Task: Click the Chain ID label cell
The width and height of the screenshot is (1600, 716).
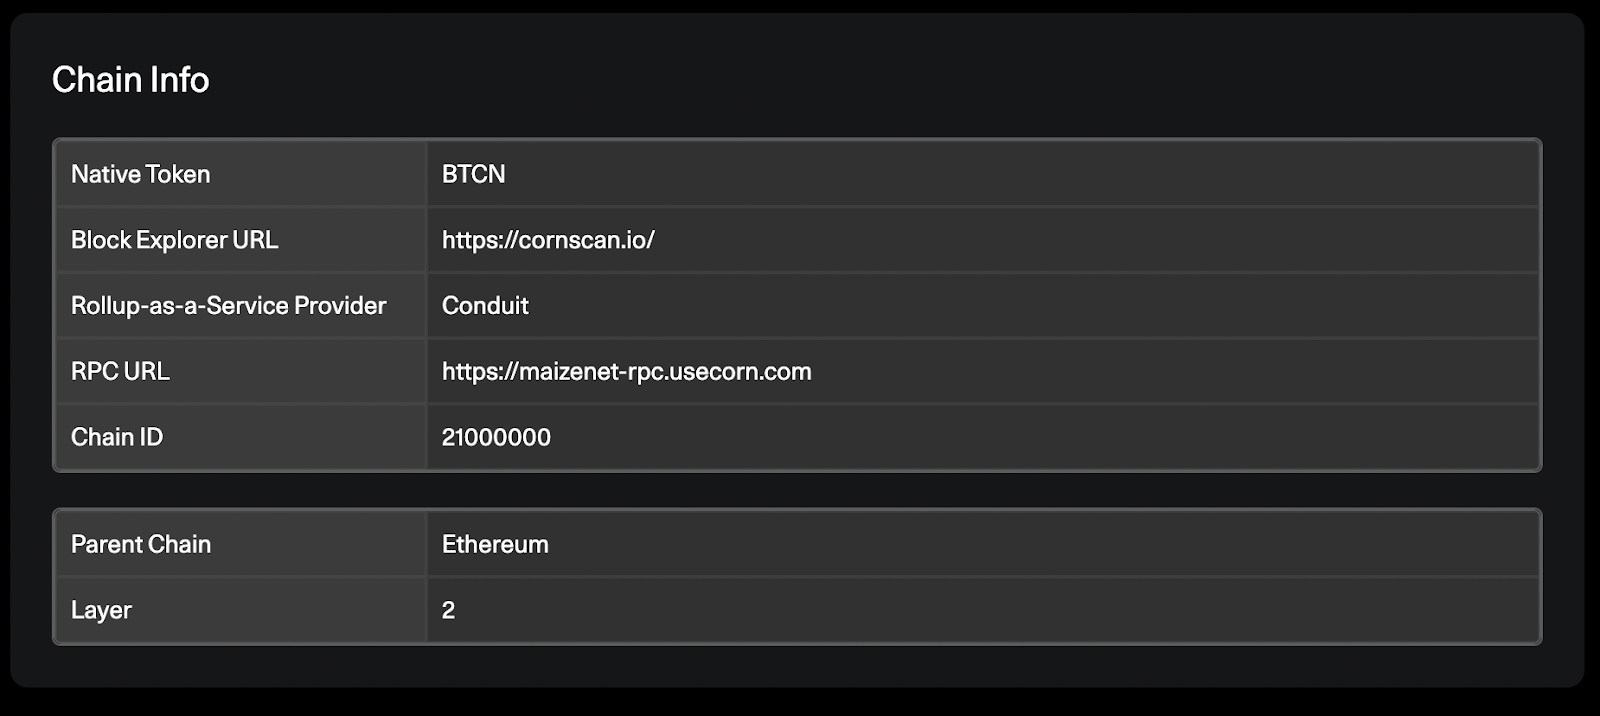Action: click(241, 437)
